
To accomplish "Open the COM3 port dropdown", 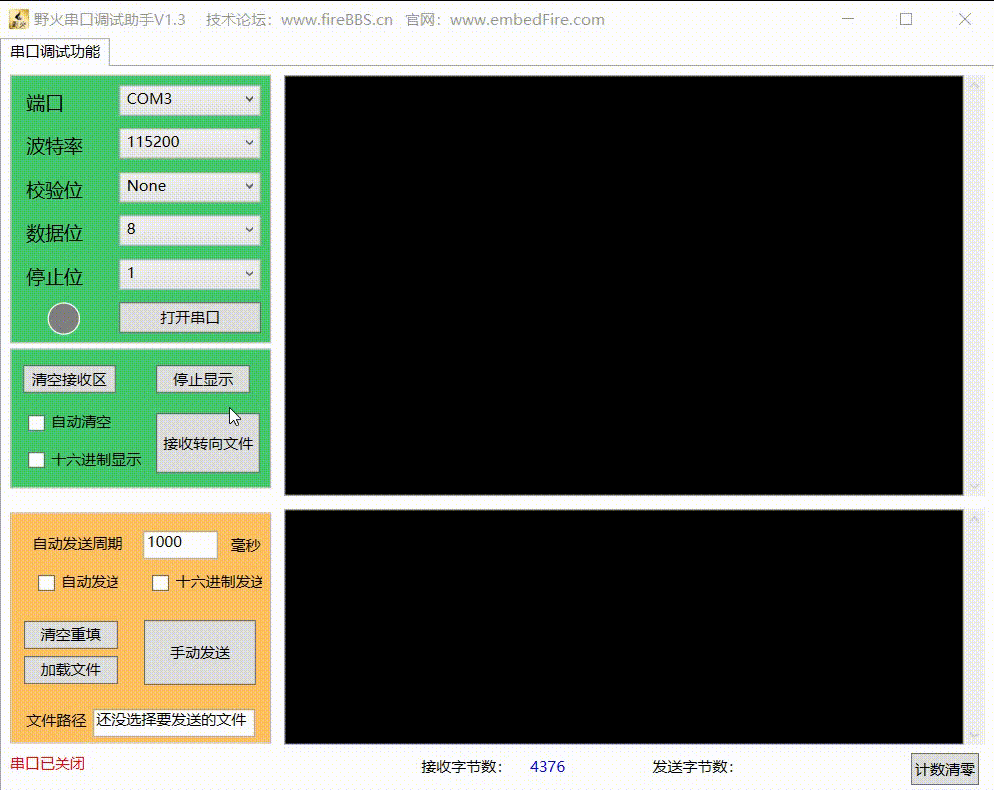I will 189,99.
